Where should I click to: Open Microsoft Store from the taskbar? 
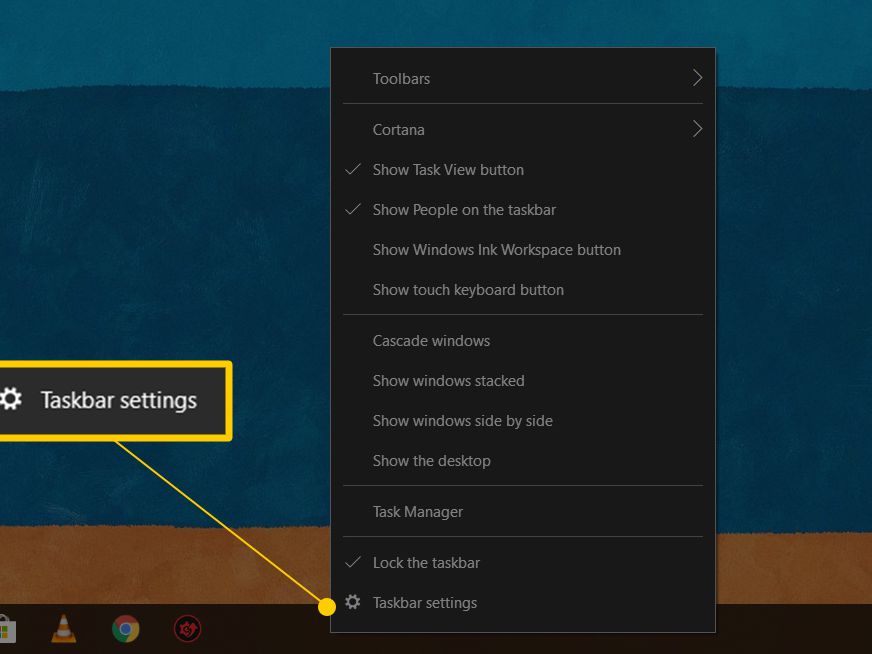coord(8,629)
